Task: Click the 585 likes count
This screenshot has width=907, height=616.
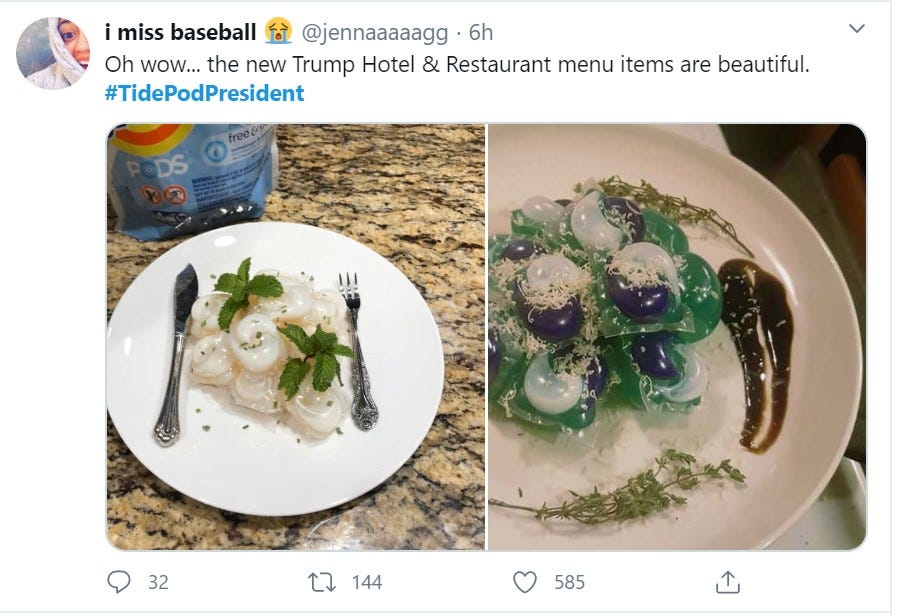Action: [x=570, y=582]
